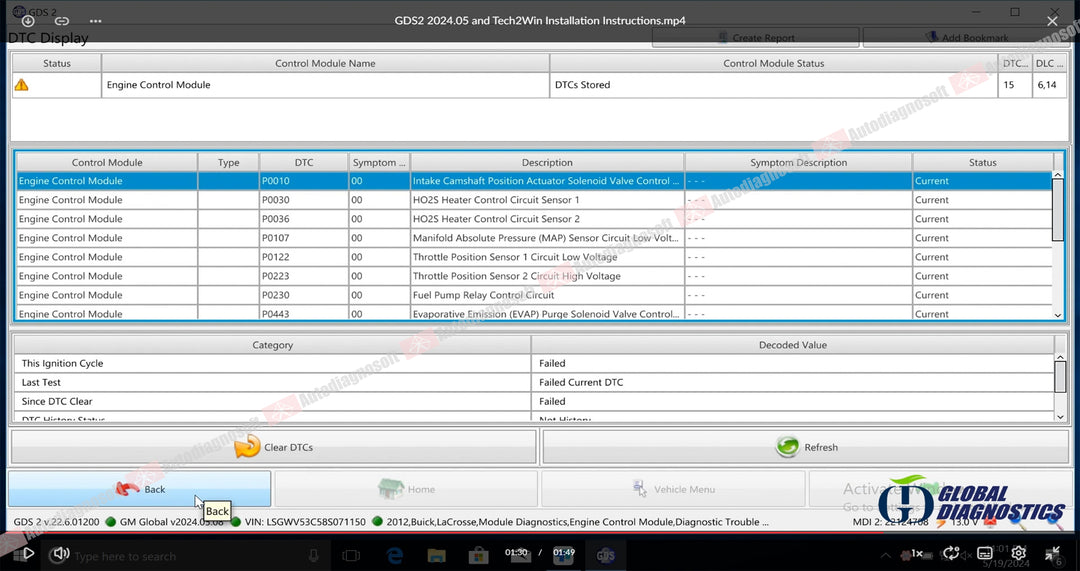Click the Clear DTCs button
Screen dimensions: 1080x571
(273, 447)
